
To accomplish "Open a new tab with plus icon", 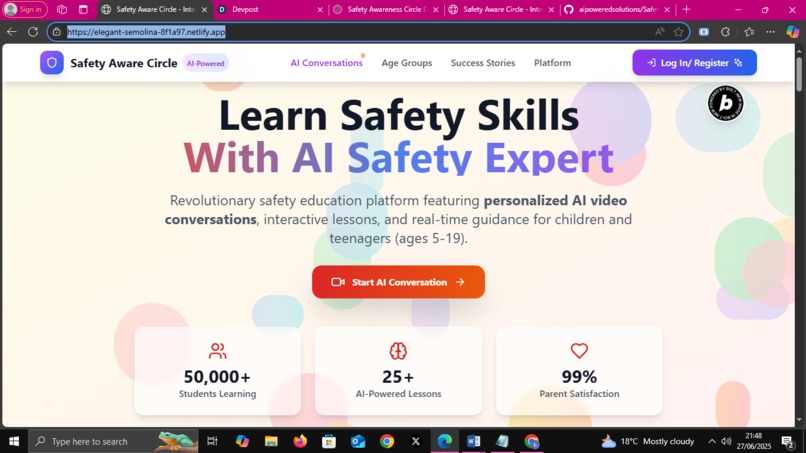I will click(686, 9).
